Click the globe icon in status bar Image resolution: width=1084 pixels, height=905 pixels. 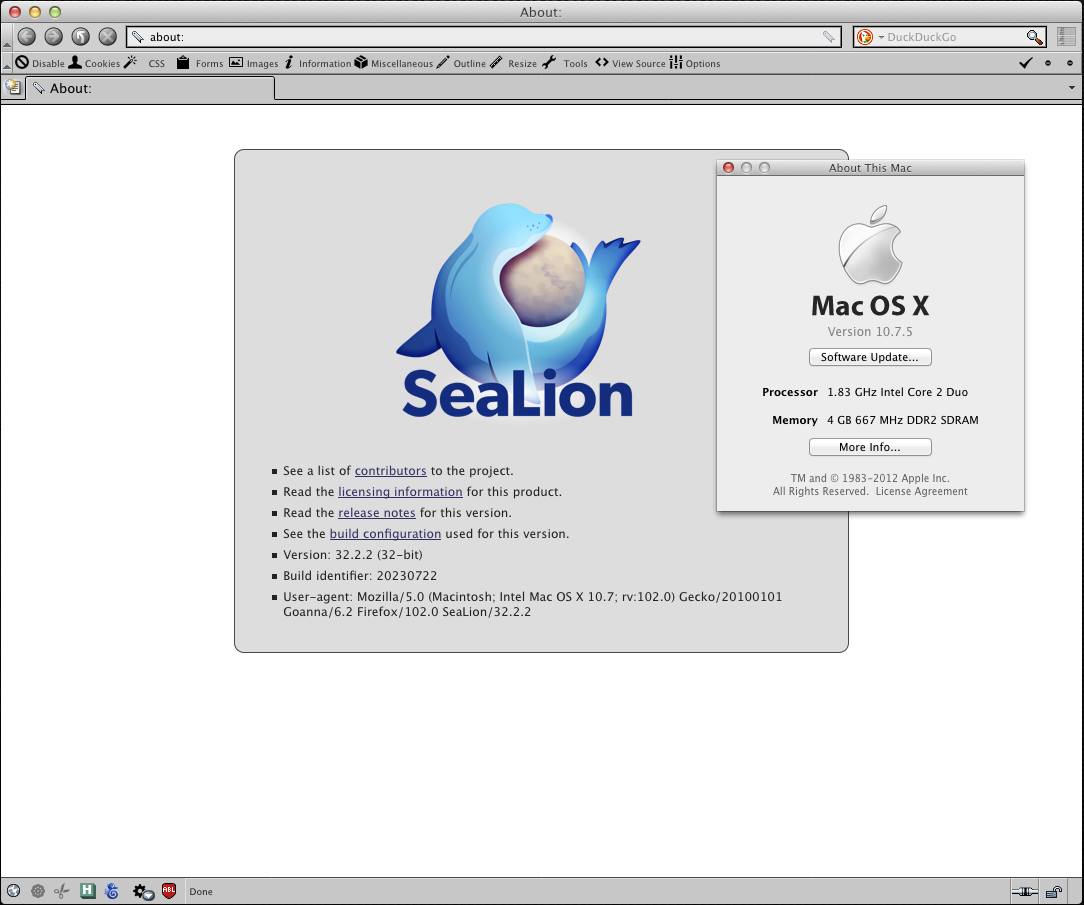point(13,891)
